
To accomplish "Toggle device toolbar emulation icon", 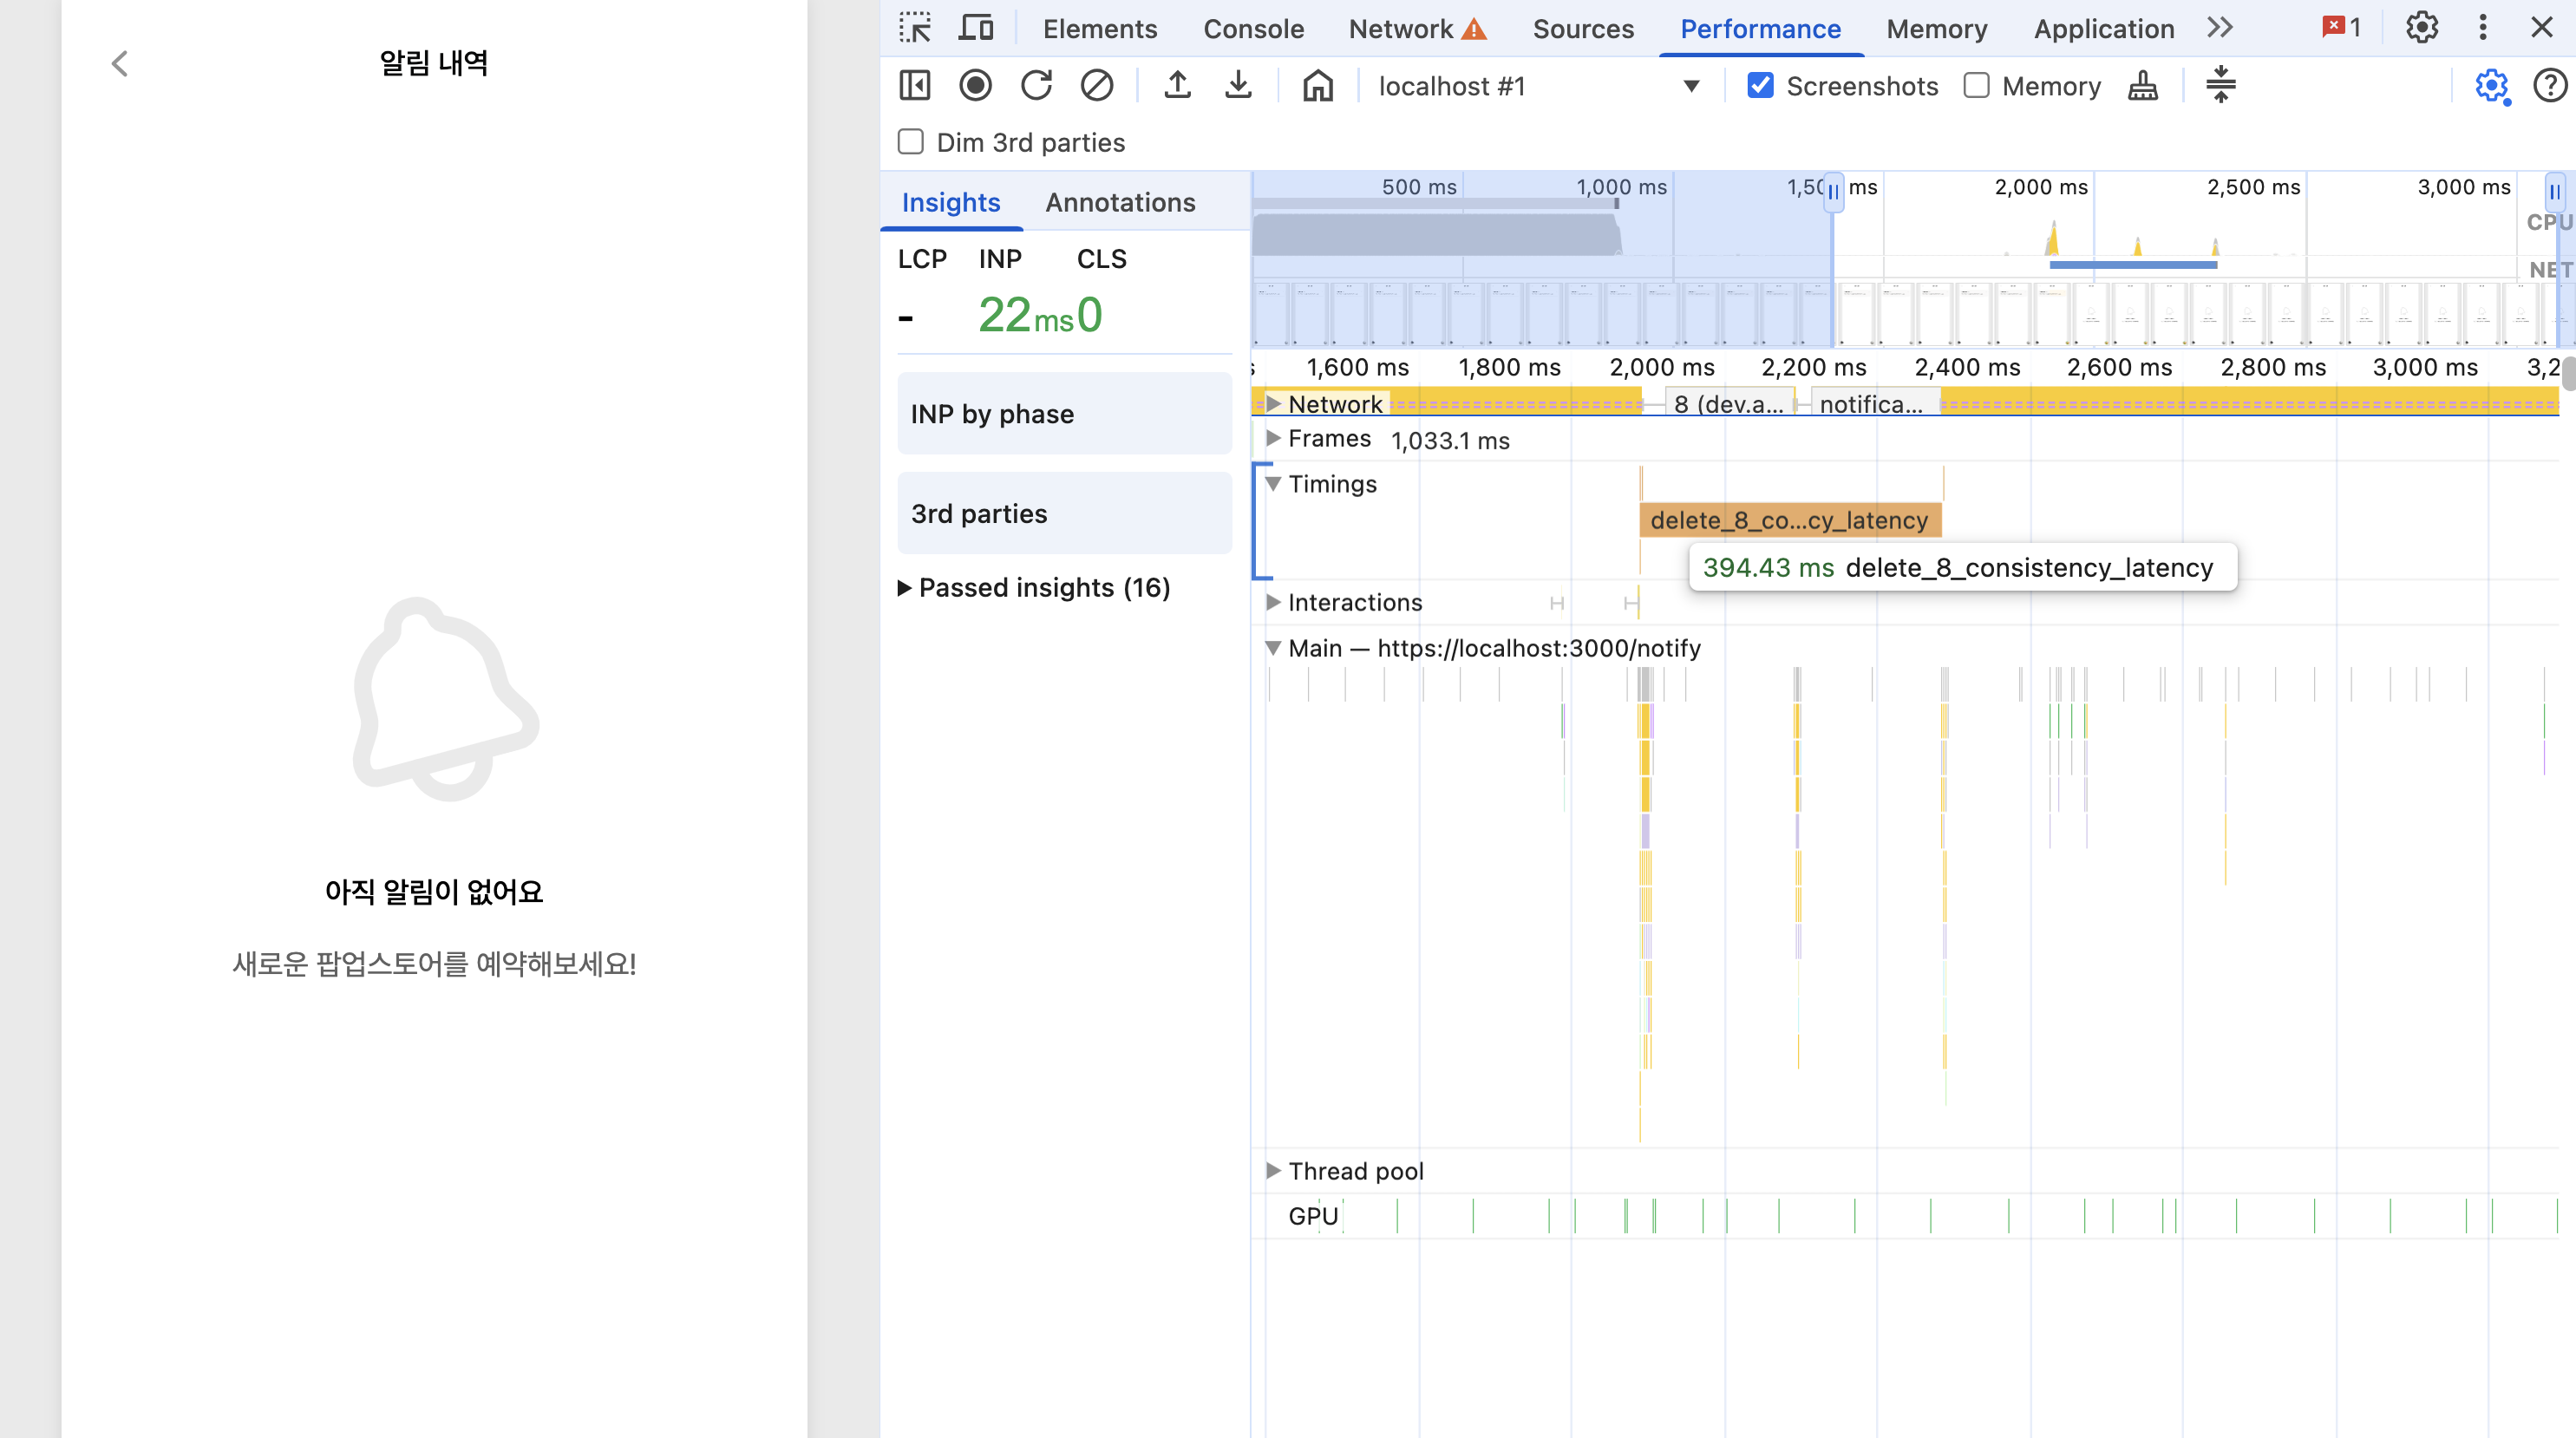I will [x=975, y=28].
